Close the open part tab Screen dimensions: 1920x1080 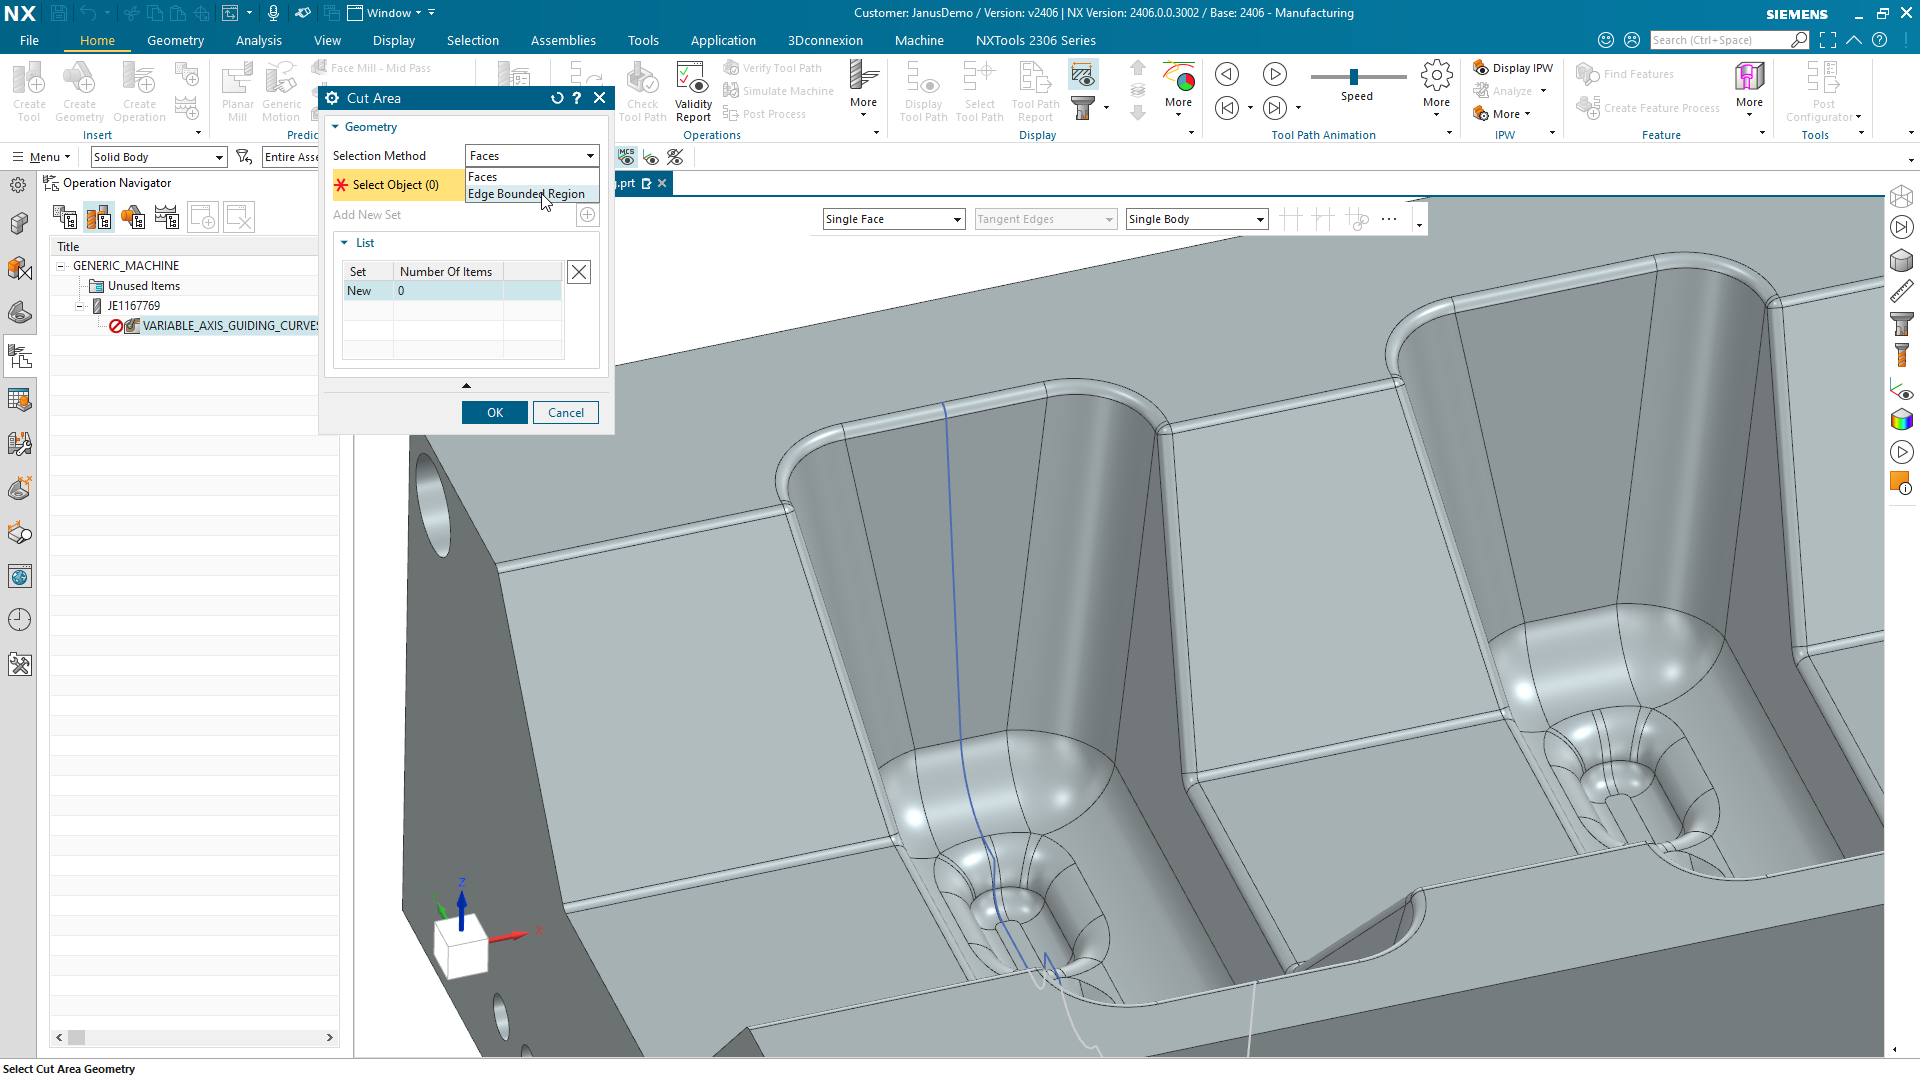click(662, 183)
